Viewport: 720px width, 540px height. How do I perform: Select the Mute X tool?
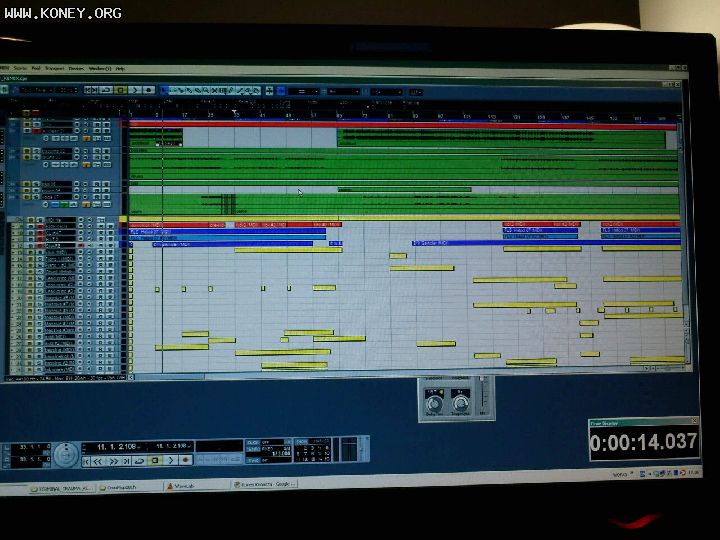point(214,90)
